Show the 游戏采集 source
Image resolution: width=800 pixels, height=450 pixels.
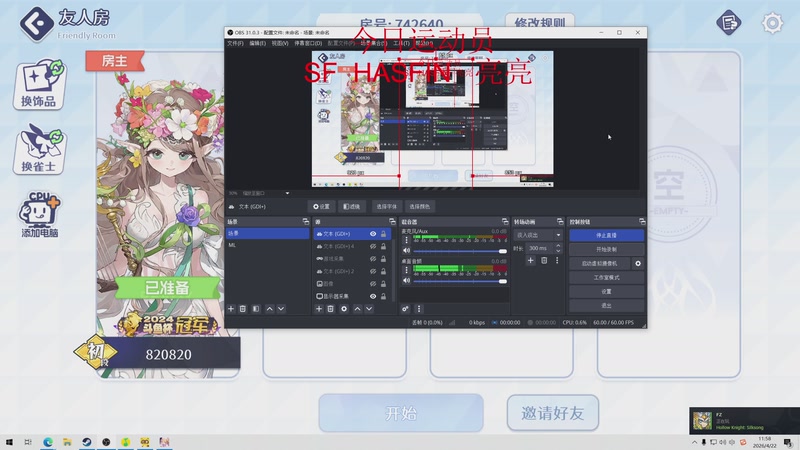(373, 259)
